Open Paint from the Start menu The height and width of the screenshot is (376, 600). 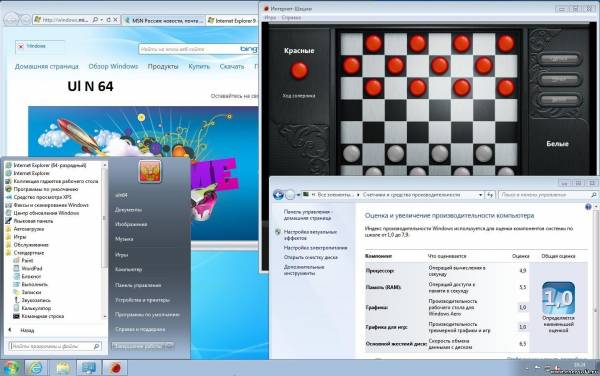tap(27, 260)
